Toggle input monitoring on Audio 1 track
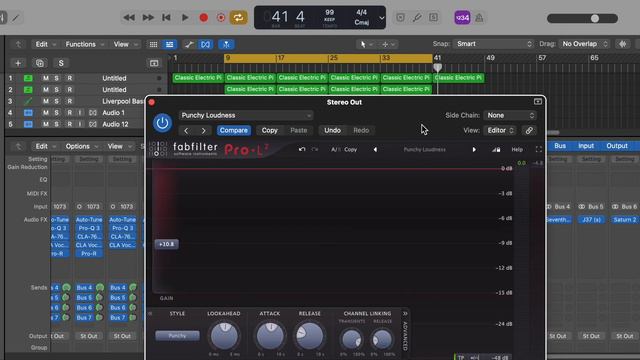Screen dimensions: 640x360 tap(80, 112)
